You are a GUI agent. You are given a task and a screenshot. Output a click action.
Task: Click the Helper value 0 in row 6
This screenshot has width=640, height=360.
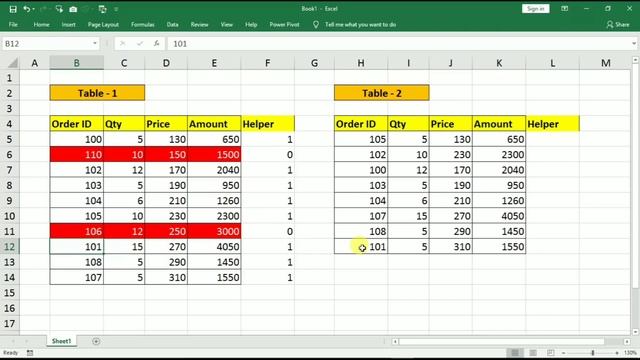(267, 154)
